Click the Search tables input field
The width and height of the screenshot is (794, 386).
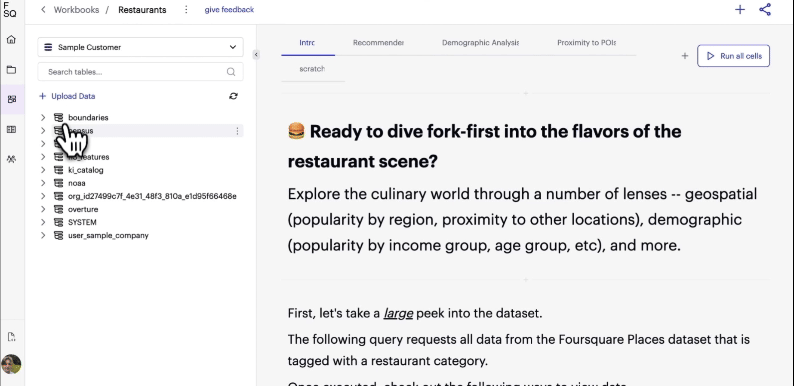pyautogui.click(x=140, y=72)
